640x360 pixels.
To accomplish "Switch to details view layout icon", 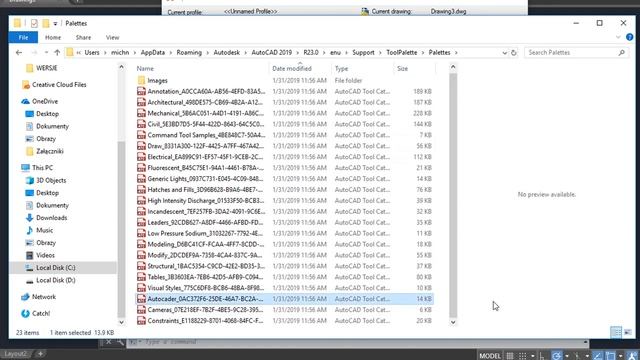I will [616, 332].
